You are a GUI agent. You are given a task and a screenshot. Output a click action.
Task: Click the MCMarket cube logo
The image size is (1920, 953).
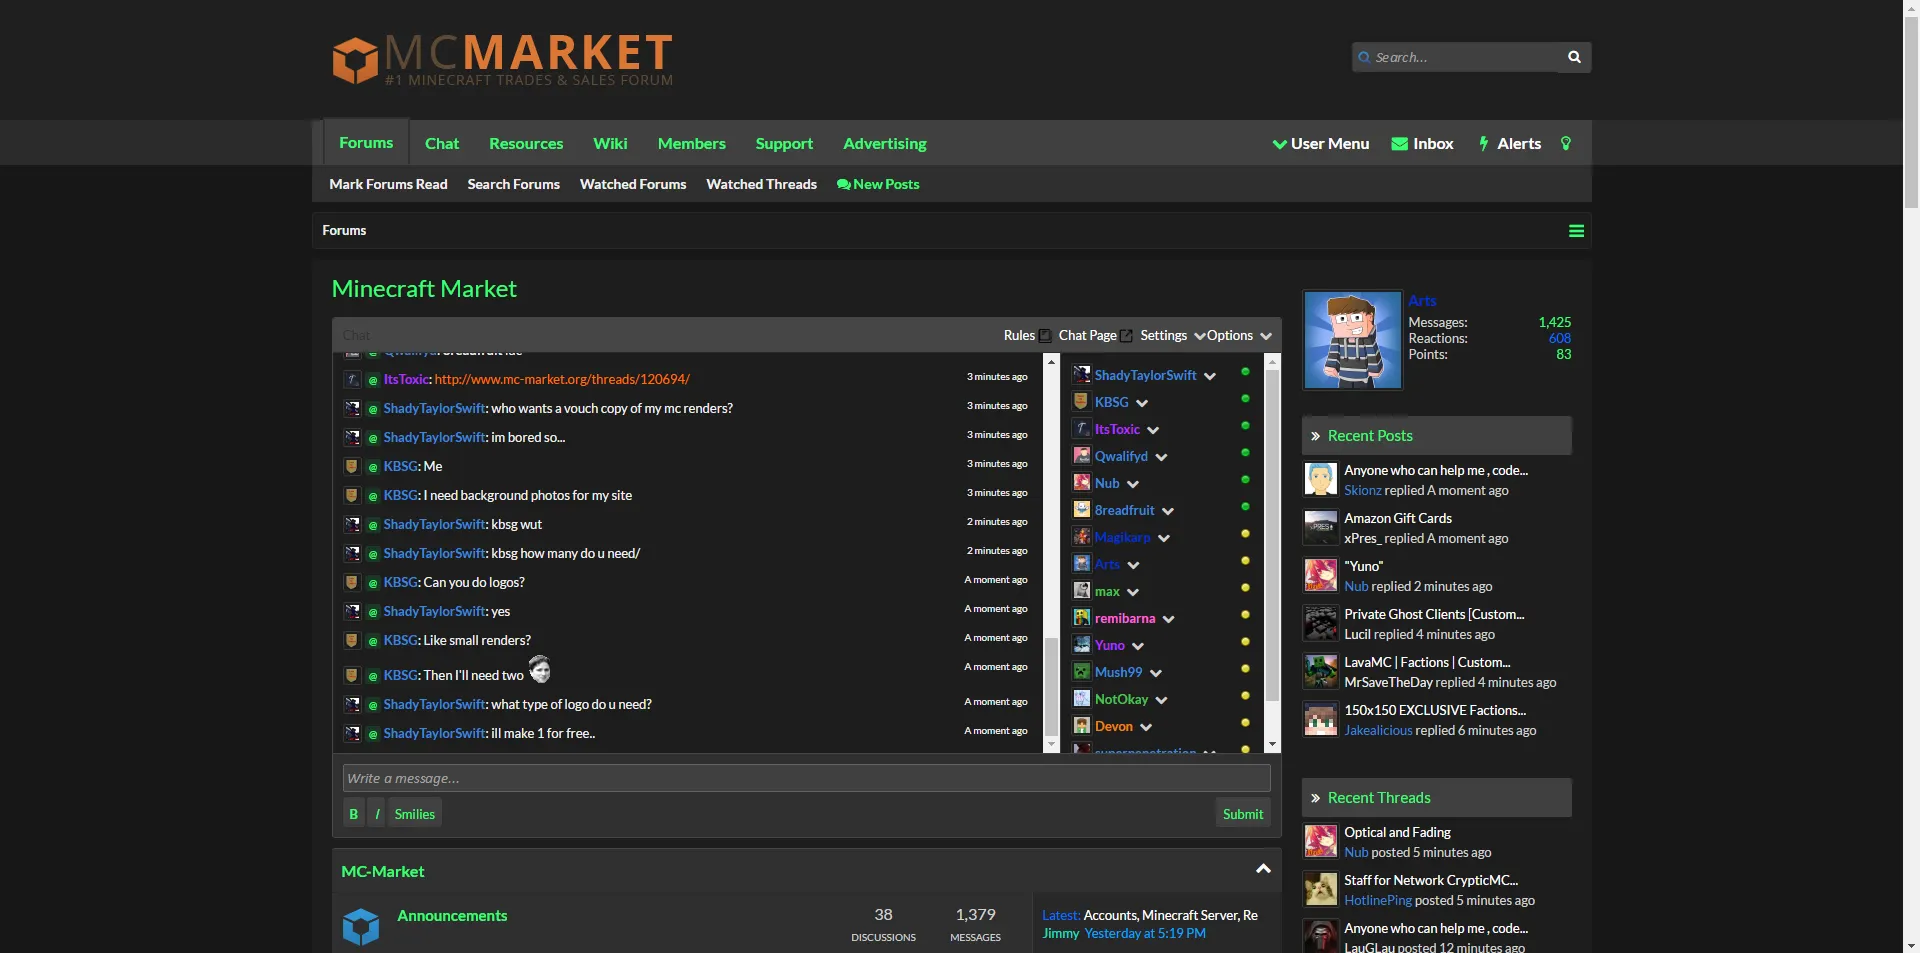tap(355, 61)
